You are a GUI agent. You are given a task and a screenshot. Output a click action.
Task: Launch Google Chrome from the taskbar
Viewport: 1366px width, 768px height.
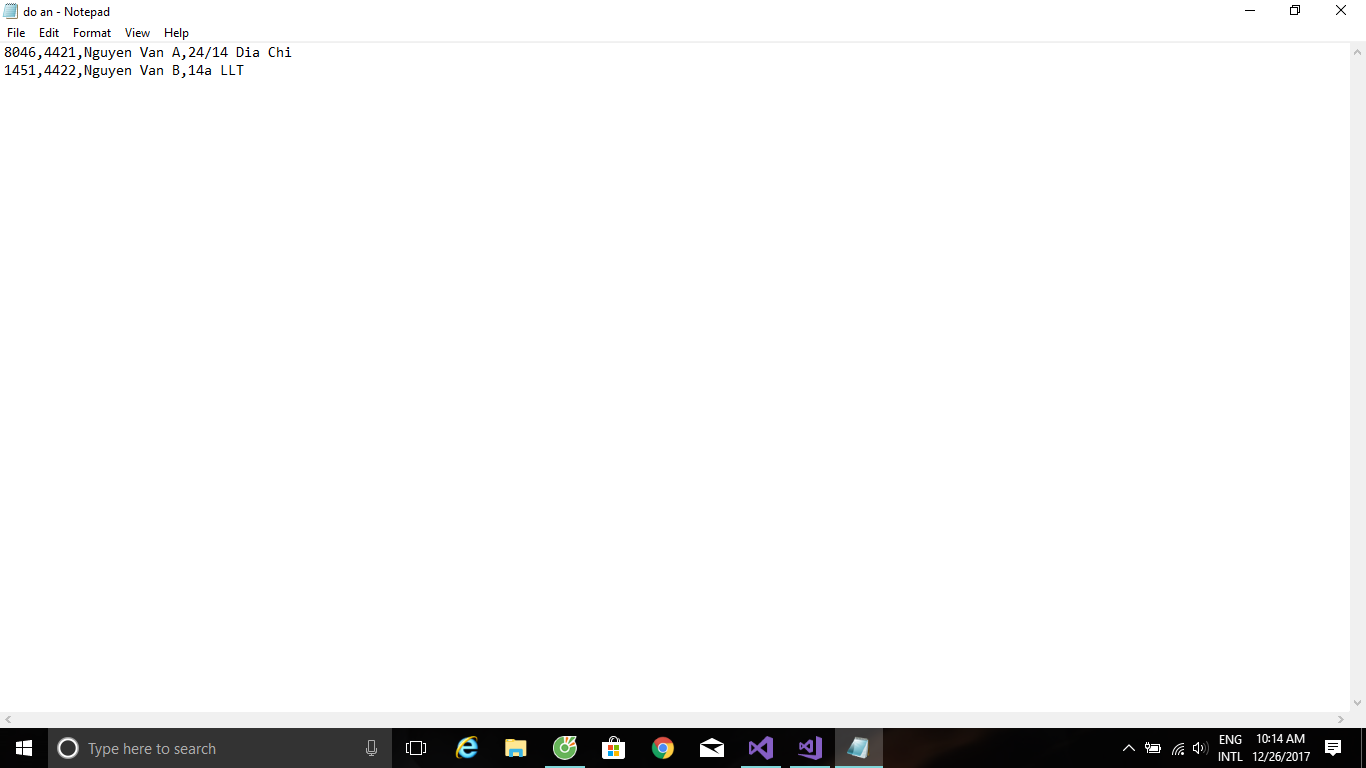tap(662, 748)
